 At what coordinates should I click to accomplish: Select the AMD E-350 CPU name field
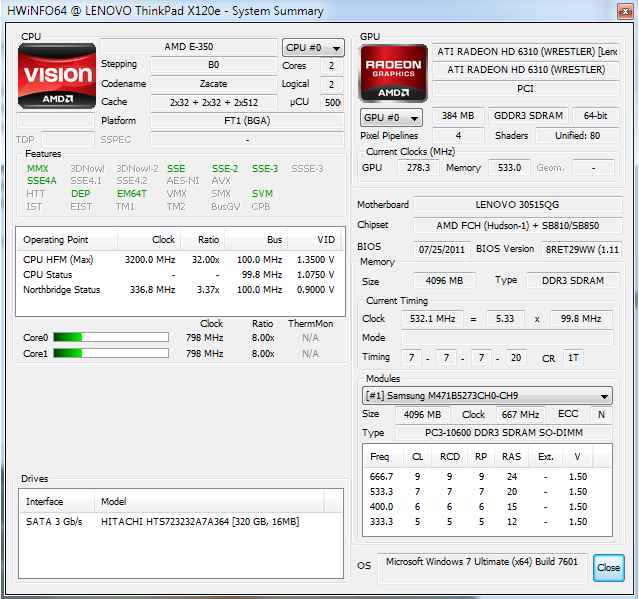coord(189,46)
